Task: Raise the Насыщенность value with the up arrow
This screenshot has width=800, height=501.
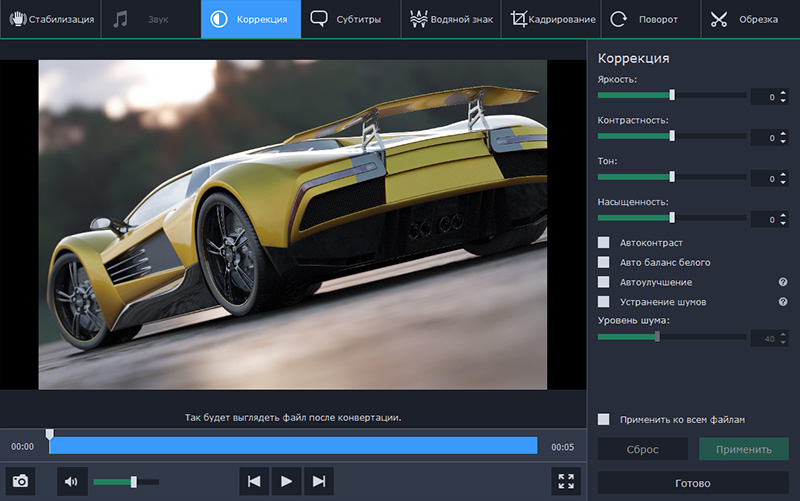Action: coord(783,215)
